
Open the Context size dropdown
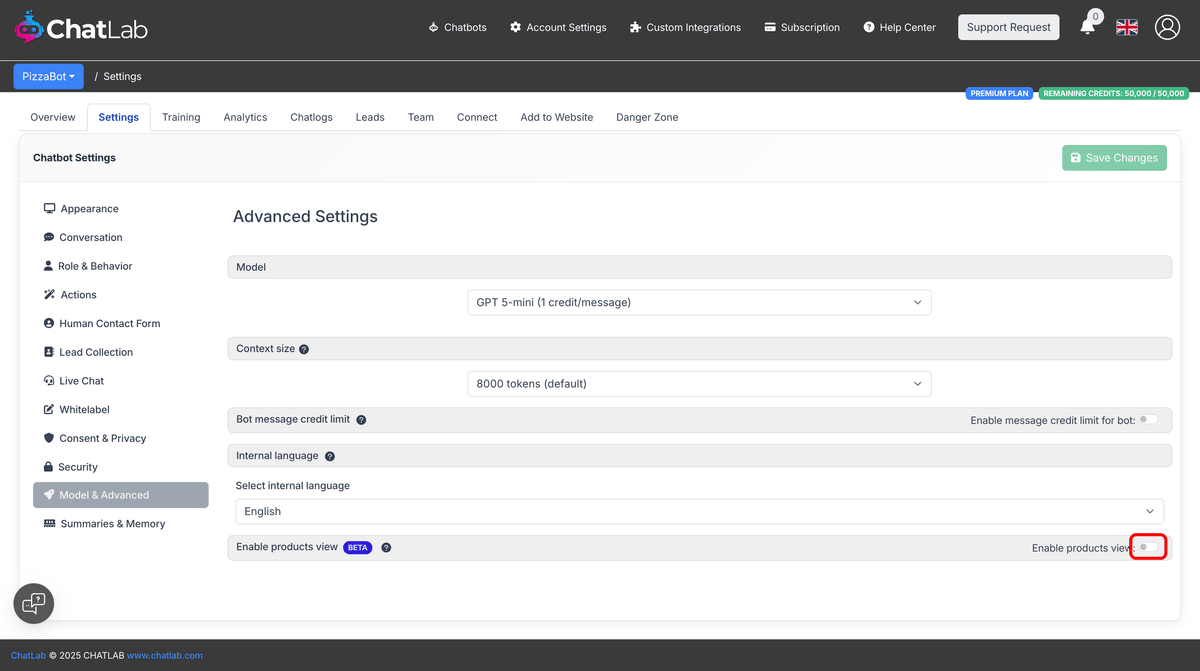pyautogui.click(x=698, y=383)
